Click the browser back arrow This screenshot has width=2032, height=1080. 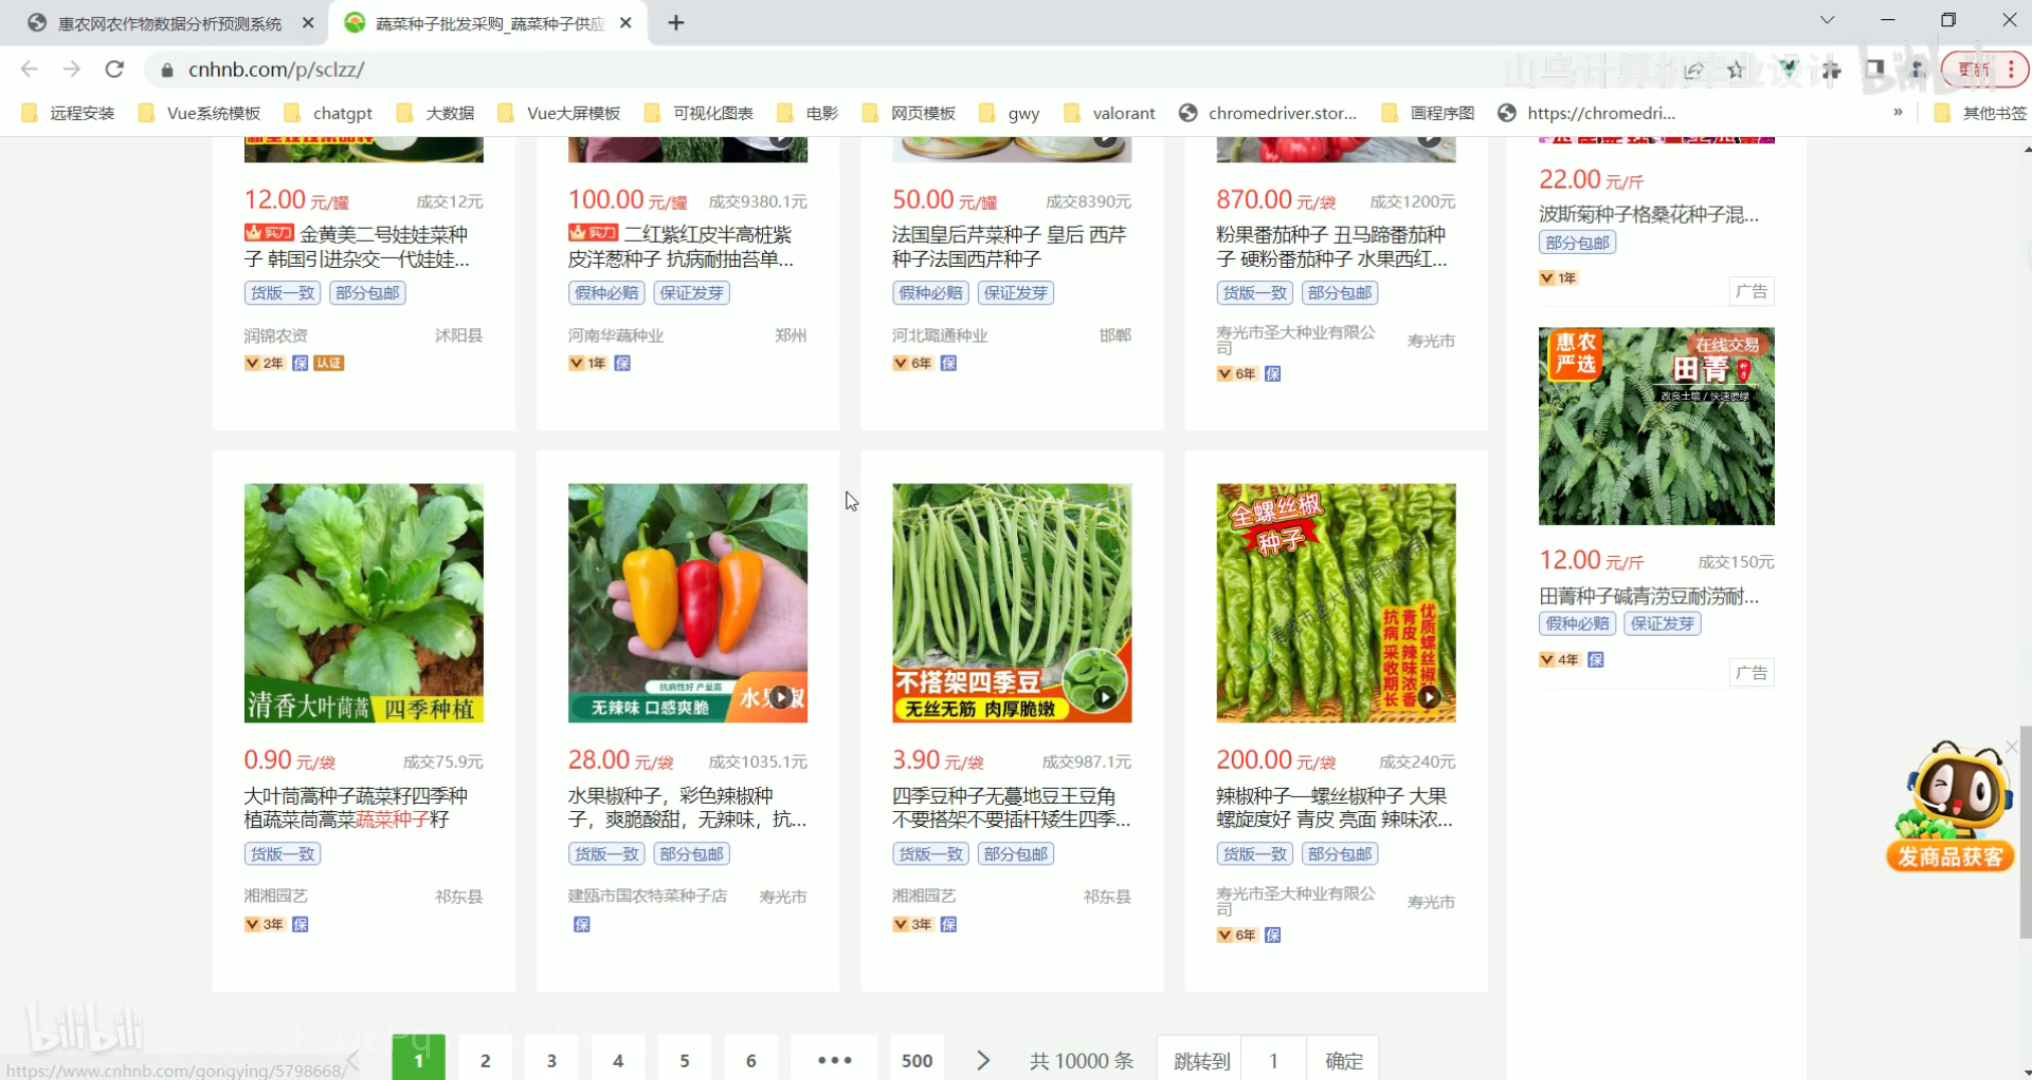tap(29, 69)
